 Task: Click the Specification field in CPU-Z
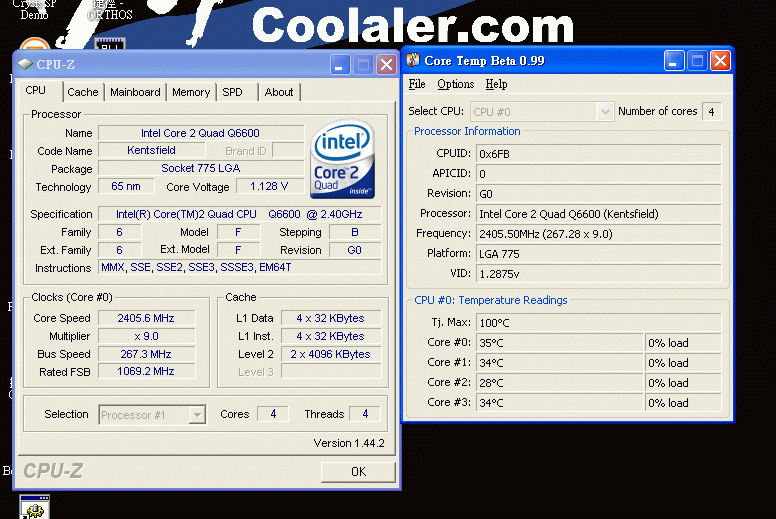[240, 214]
